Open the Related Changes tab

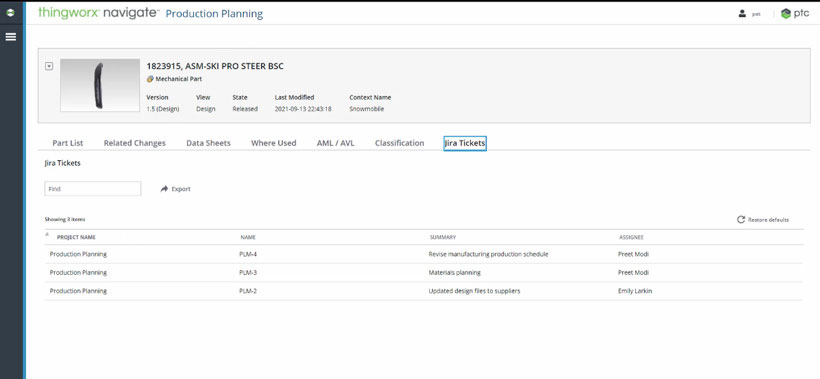click(x=134, y=143)
